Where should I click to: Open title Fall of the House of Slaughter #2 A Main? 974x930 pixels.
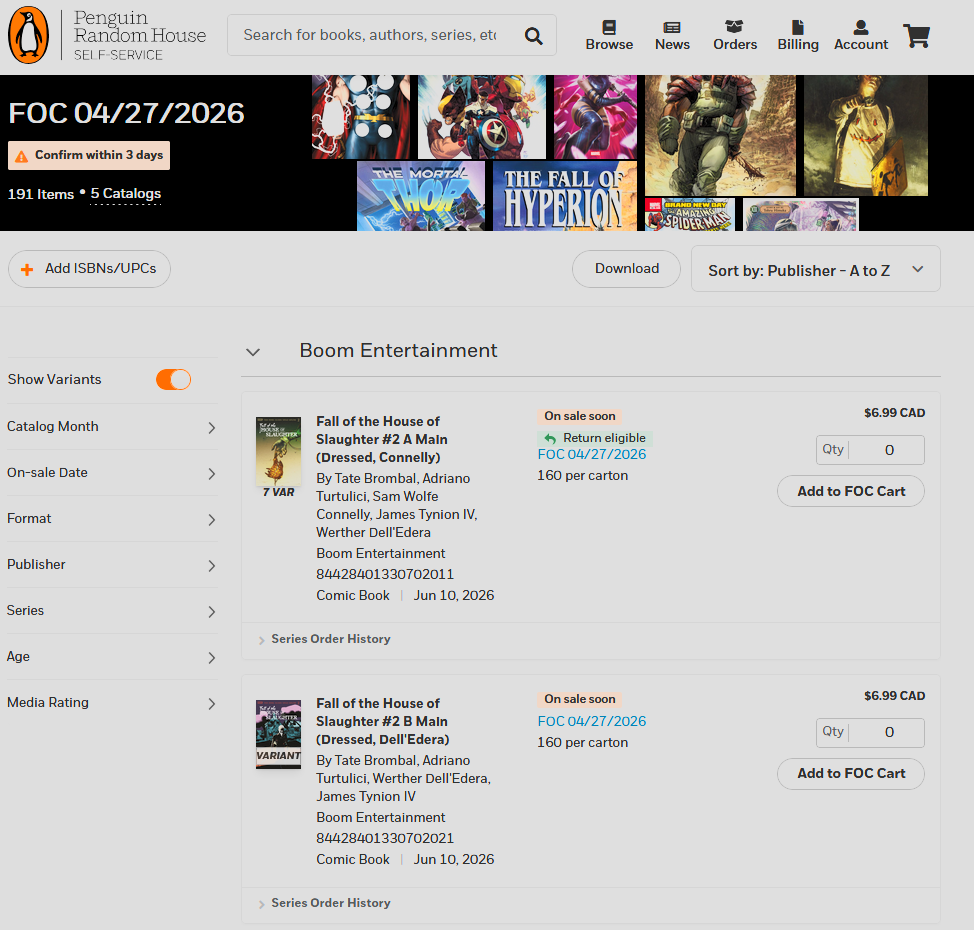click(x=381, y=439)
